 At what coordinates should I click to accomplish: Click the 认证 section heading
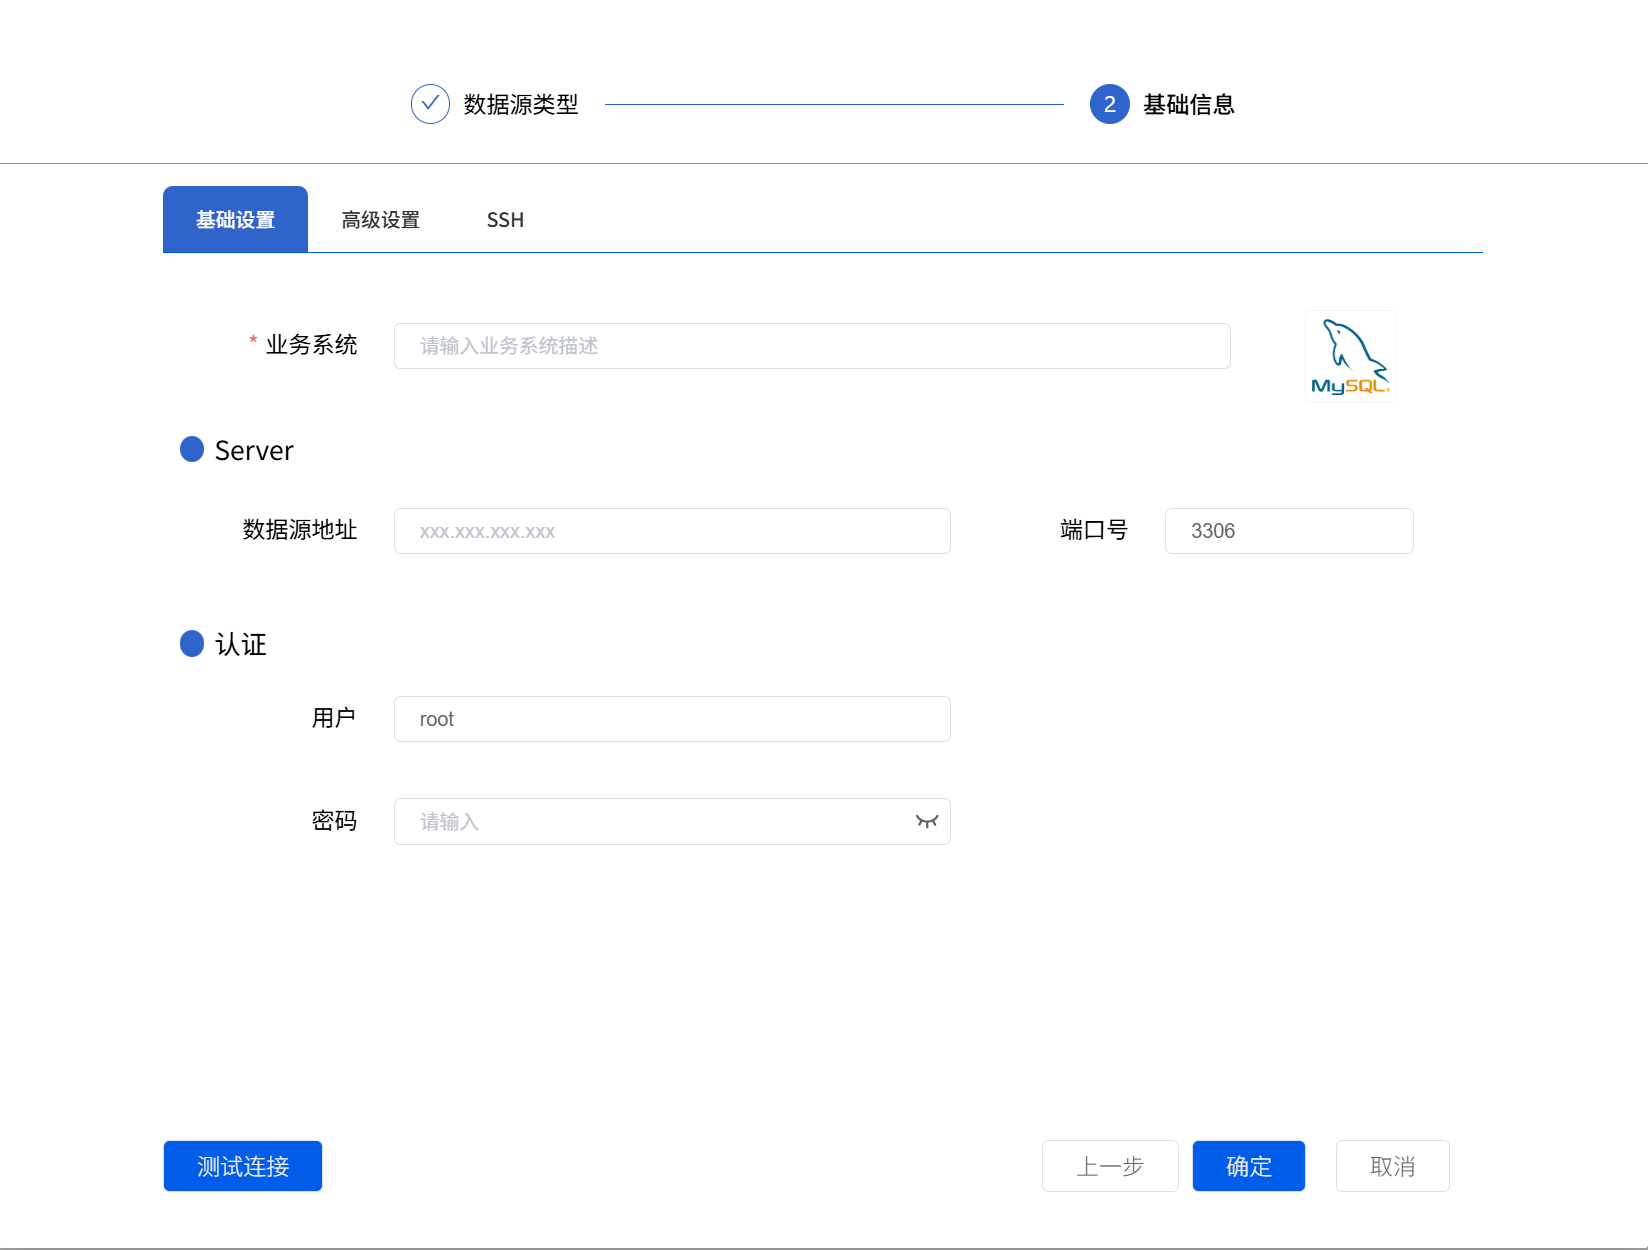241,644
